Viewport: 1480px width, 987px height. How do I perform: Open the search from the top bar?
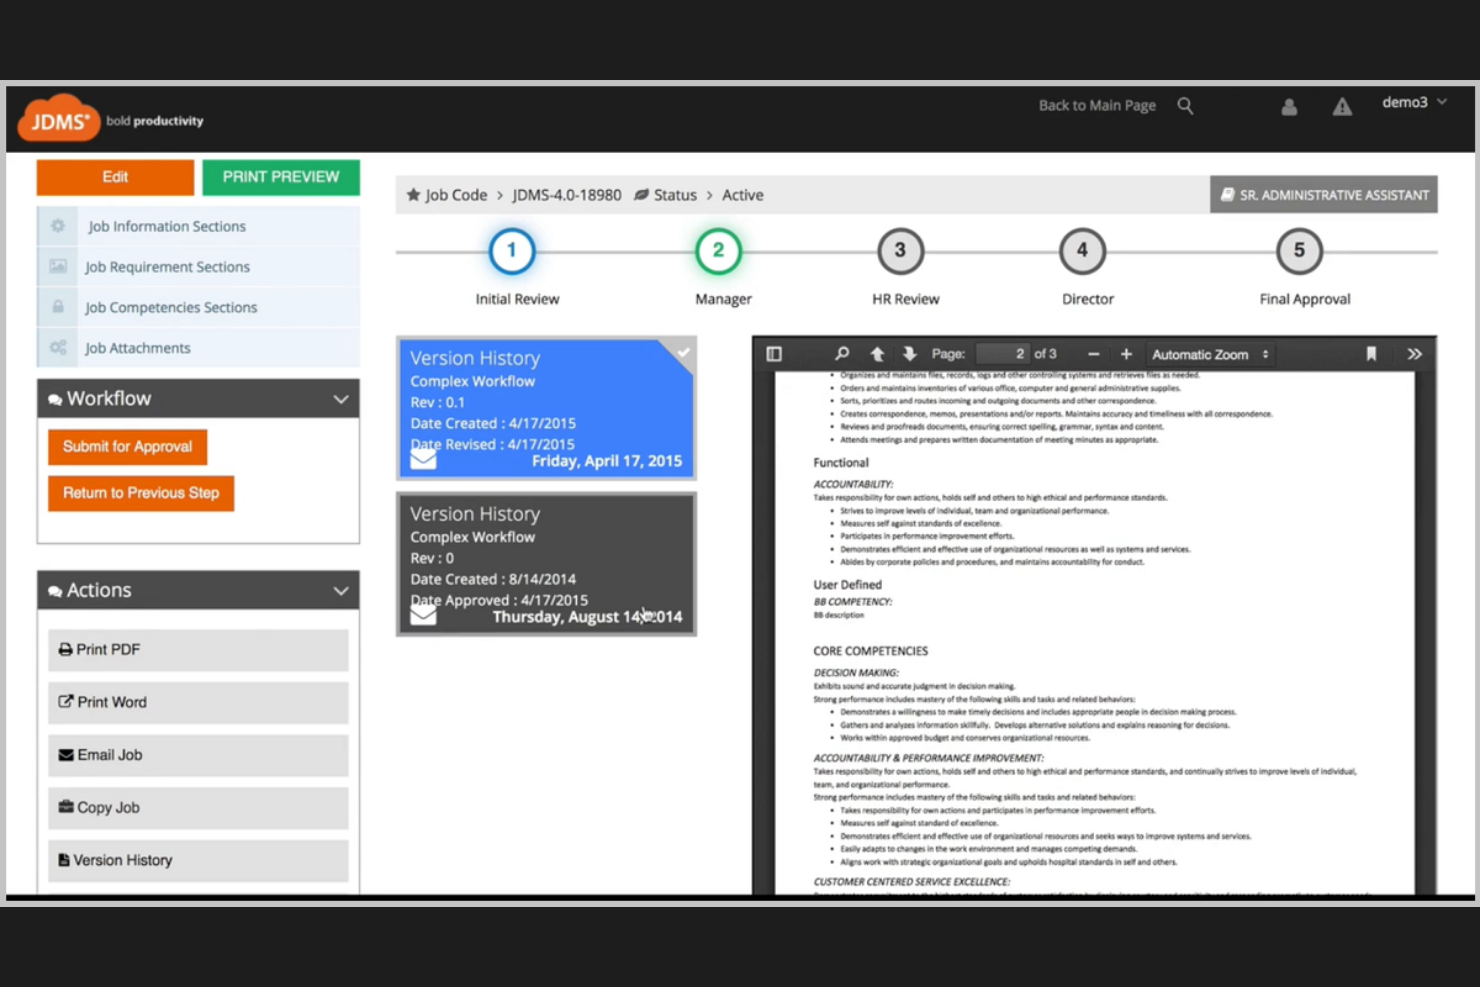coord(1185,105)
